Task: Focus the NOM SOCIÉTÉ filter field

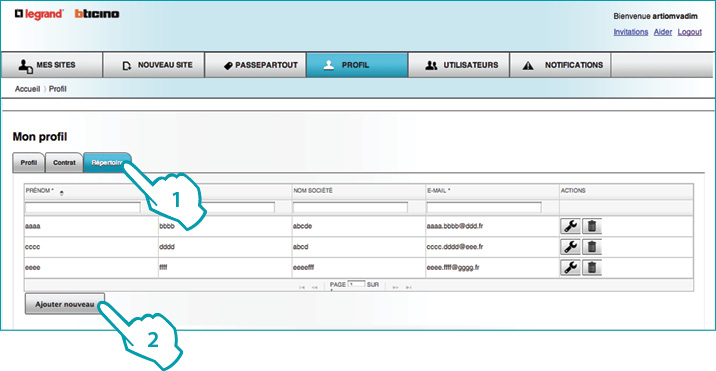Action: click(350, 208)
